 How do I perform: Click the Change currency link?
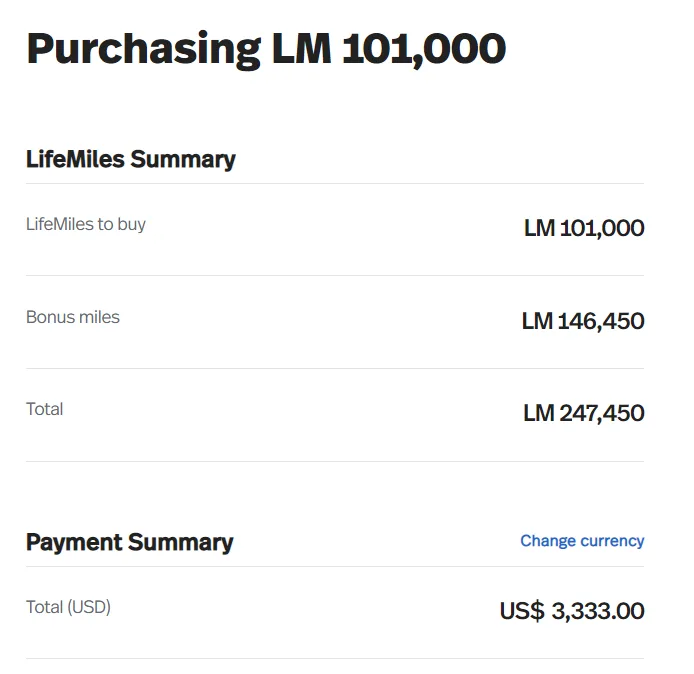pos(582,541)
